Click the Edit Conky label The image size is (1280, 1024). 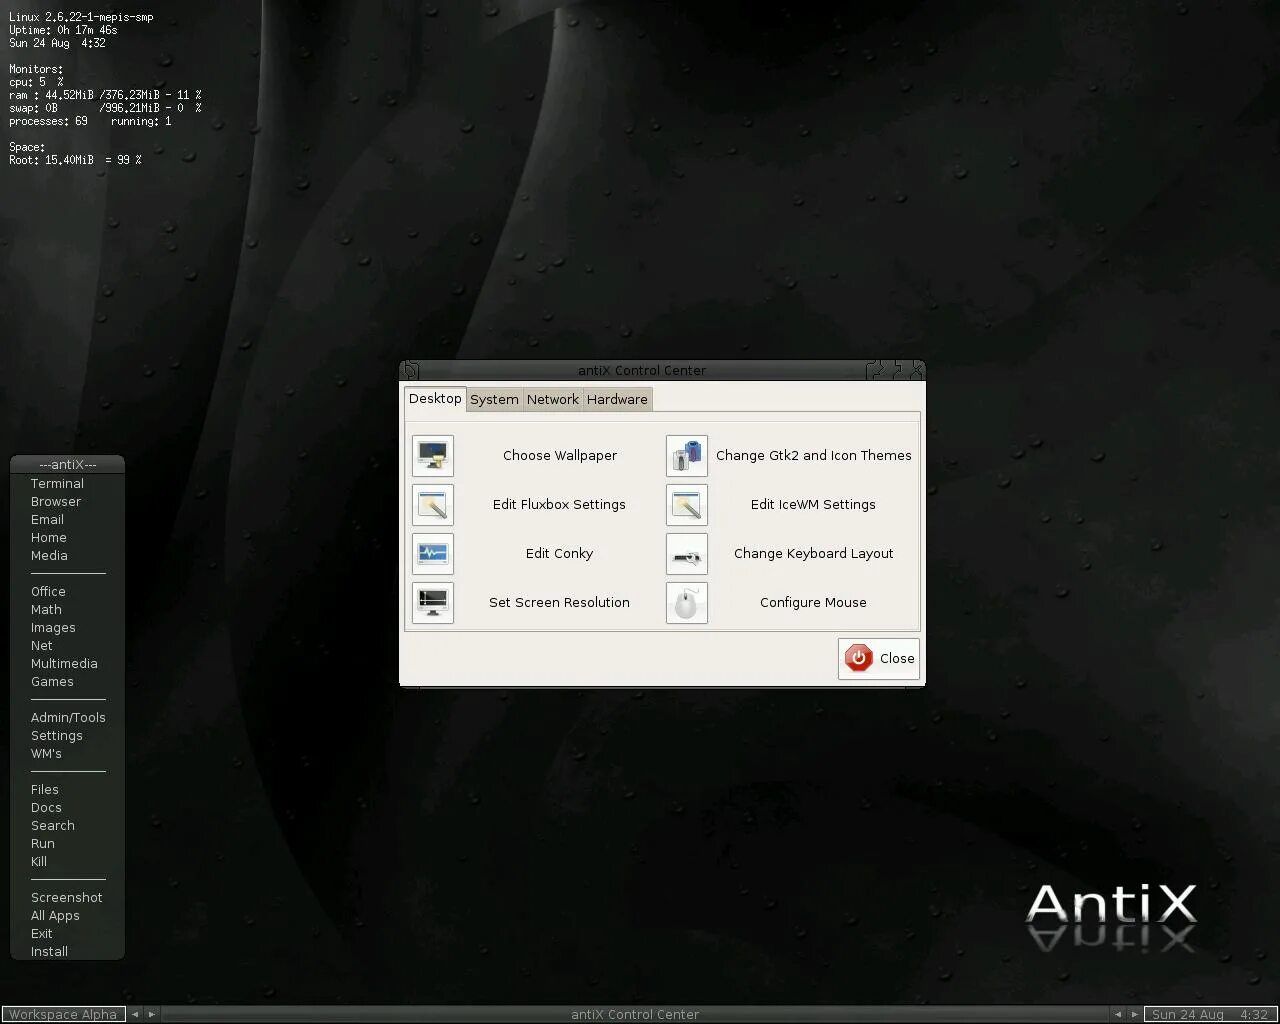[x=559, y=554]
